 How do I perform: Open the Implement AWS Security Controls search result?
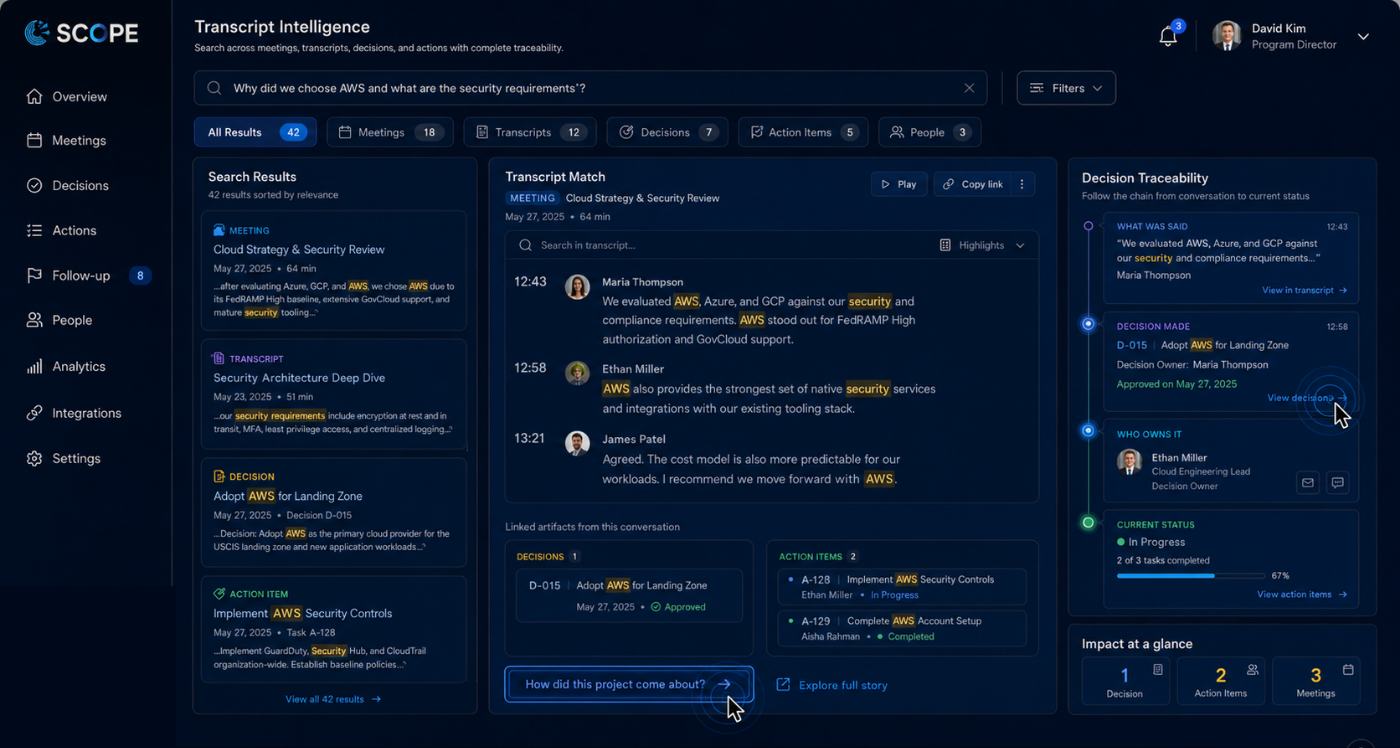pyautogui.click(x=334, y=629)
